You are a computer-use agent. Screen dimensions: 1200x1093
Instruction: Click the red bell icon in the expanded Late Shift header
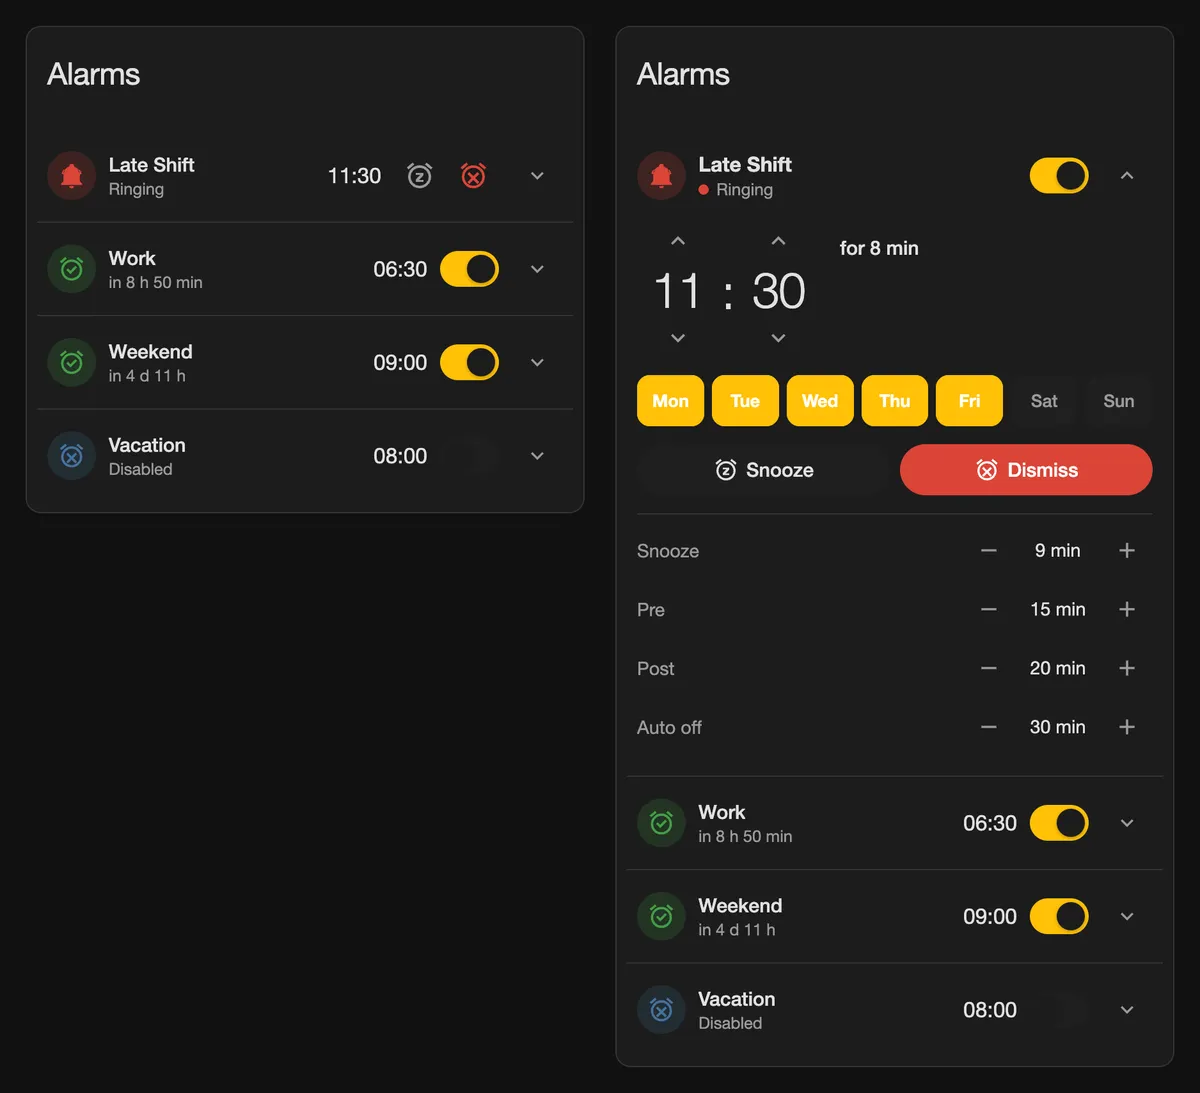(x=661, y=176)
